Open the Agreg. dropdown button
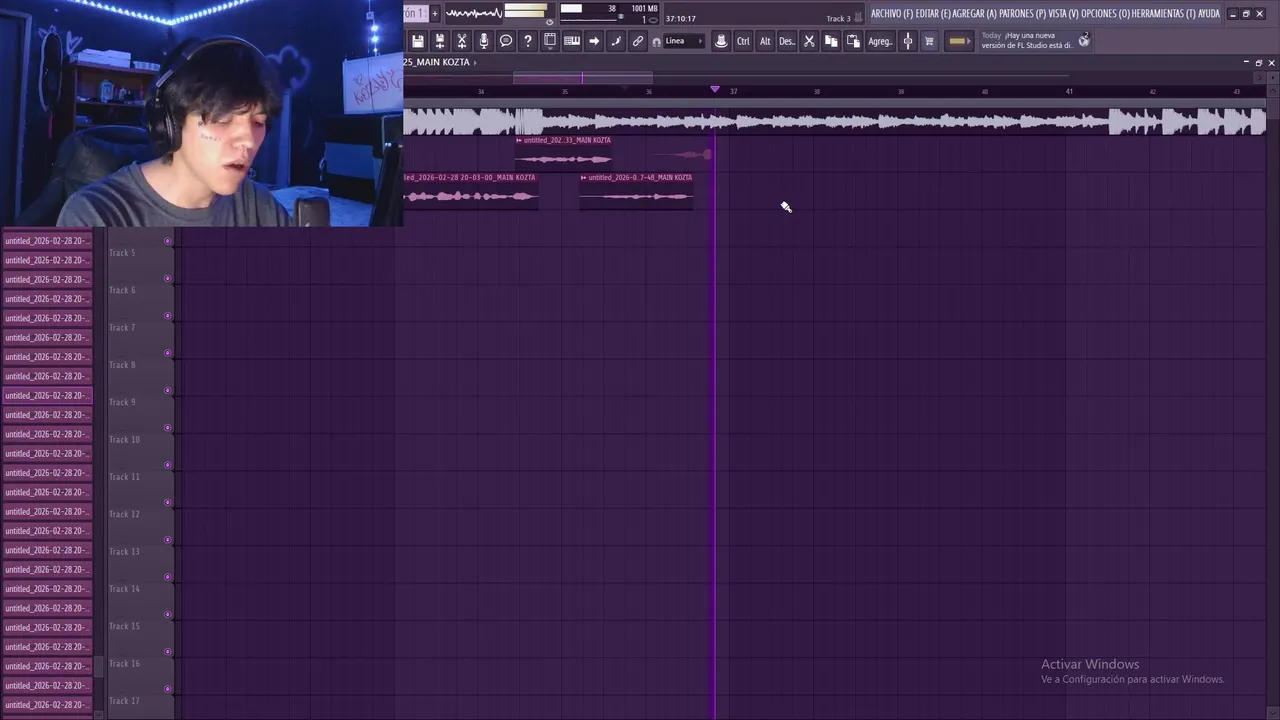 point(880,41)
